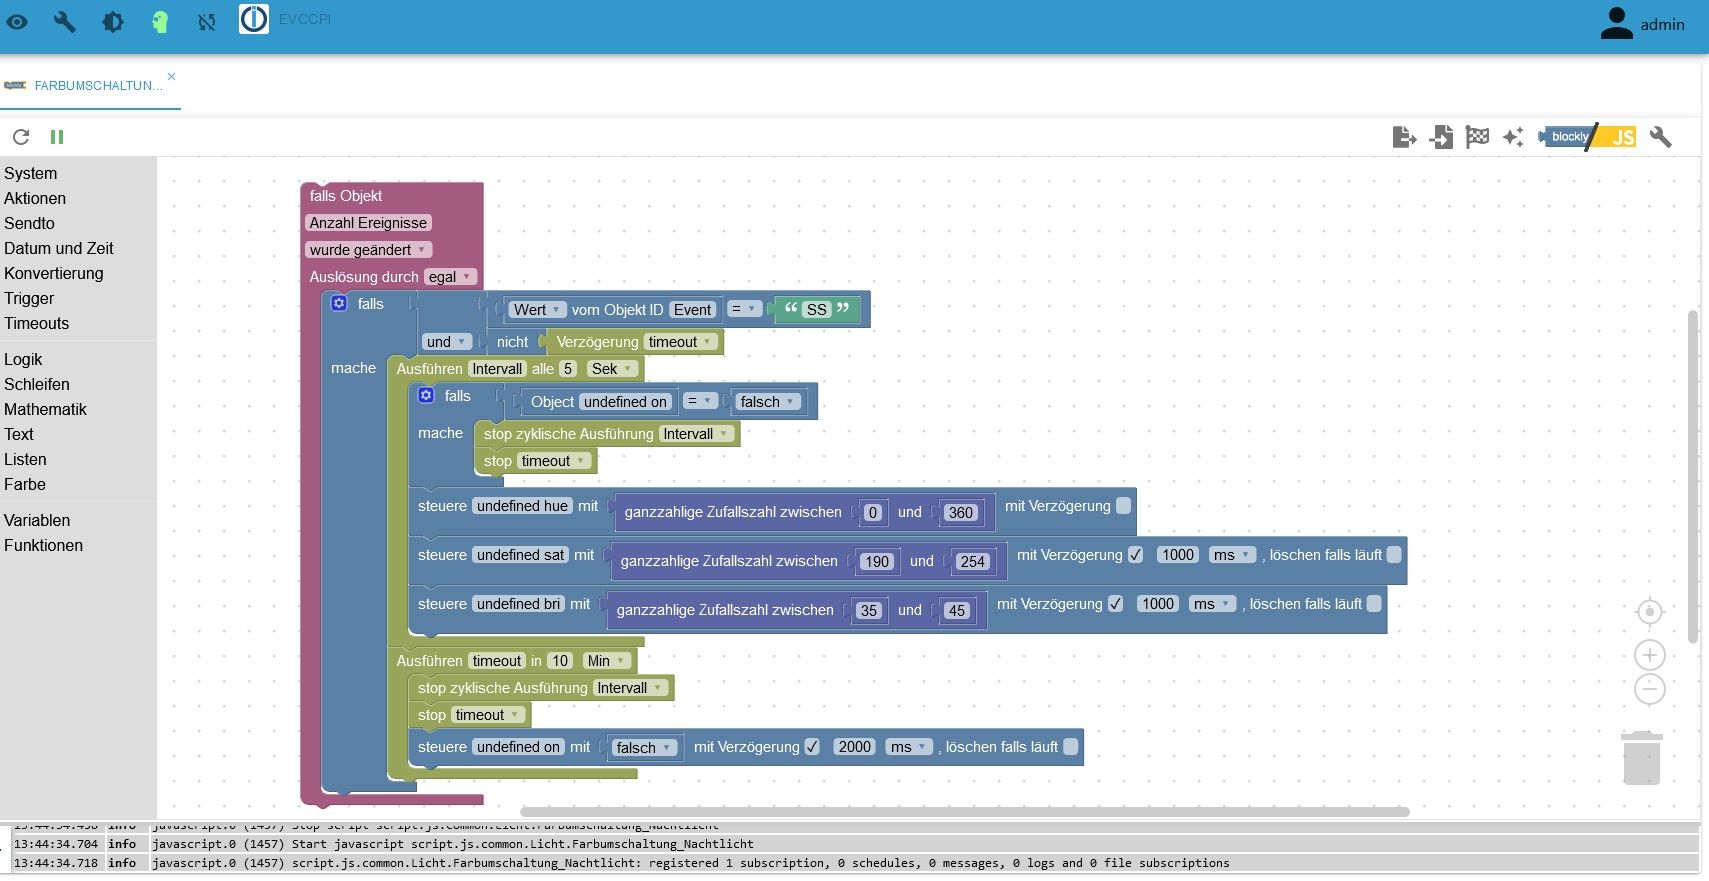Open the Mathematik toolbox category
1709x881 pixels.
tap(45, 409)
